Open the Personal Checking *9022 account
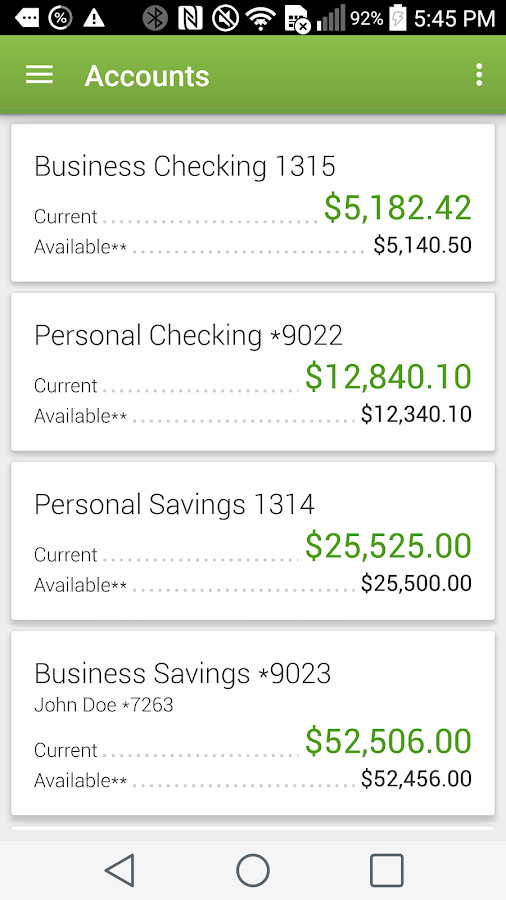 (253, 372)
